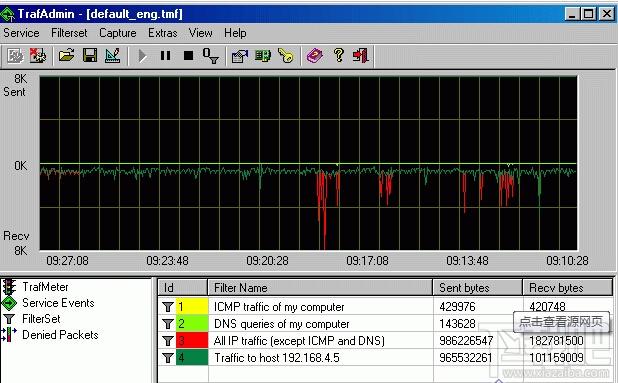Open the Capture menu
The image size is (618, 383).
(117, 33)
